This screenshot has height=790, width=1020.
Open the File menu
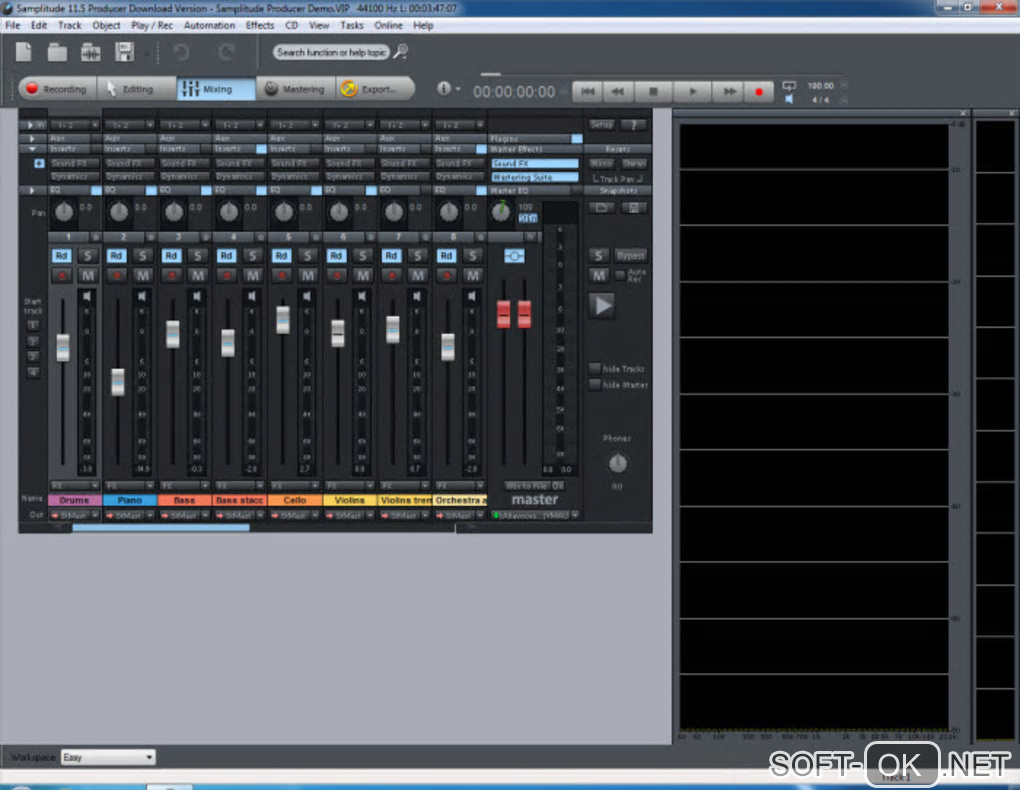[x=12, y=25]
